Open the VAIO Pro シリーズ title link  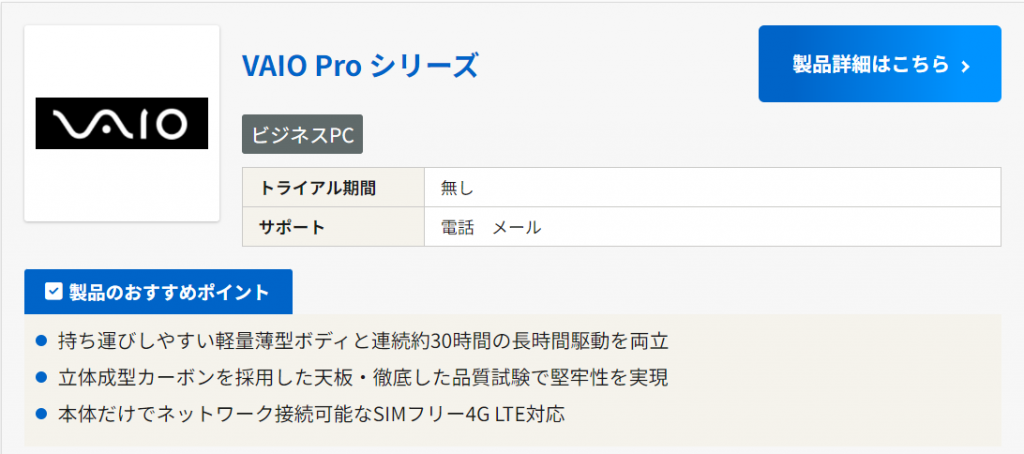coord(360,66)
